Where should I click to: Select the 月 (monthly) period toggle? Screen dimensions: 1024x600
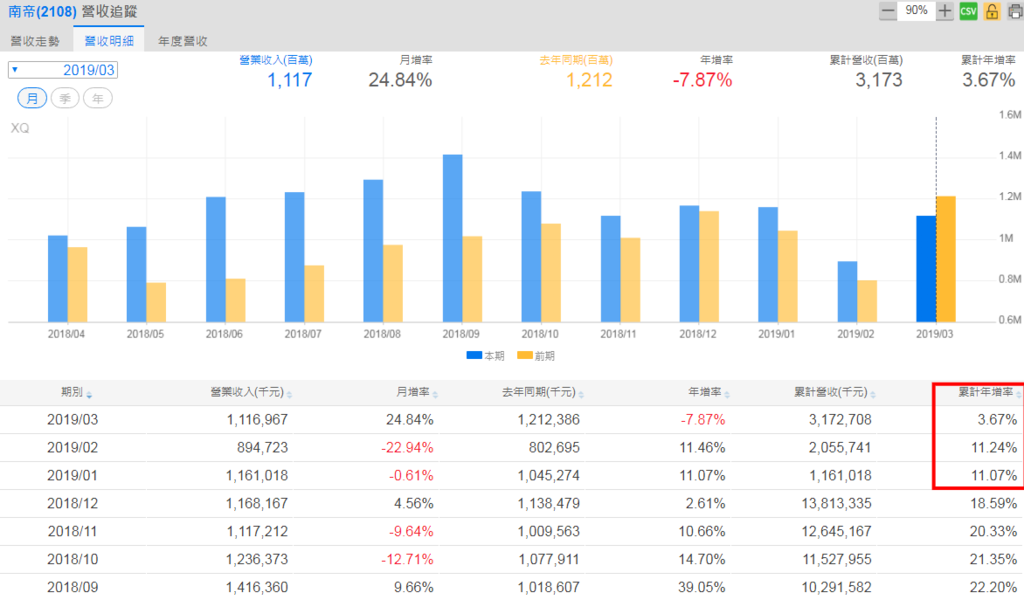pyautogui.click(x=32, y=99)
